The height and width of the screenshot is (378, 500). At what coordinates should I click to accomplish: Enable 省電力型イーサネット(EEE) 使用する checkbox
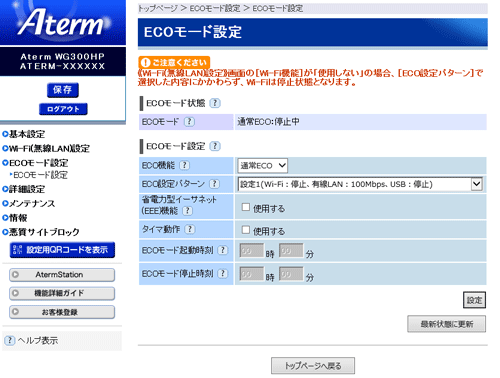click(x=246, y=207)
